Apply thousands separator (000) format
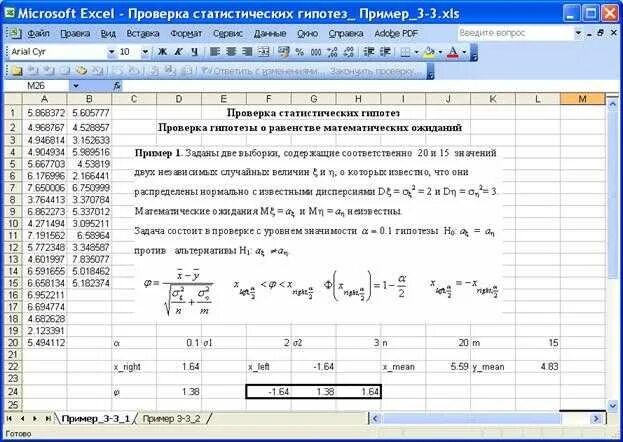Image resolution: width=623 pixels, height=442 pixels. pyautogui.click(x=316, y=52)
